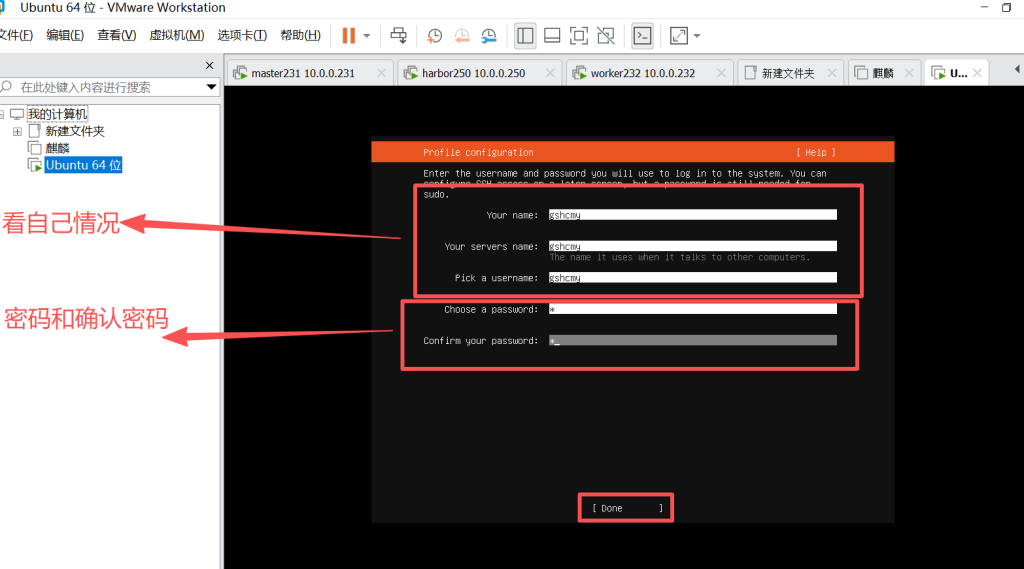Open the console view icon

pyautogui.click(x=642, y=36)
